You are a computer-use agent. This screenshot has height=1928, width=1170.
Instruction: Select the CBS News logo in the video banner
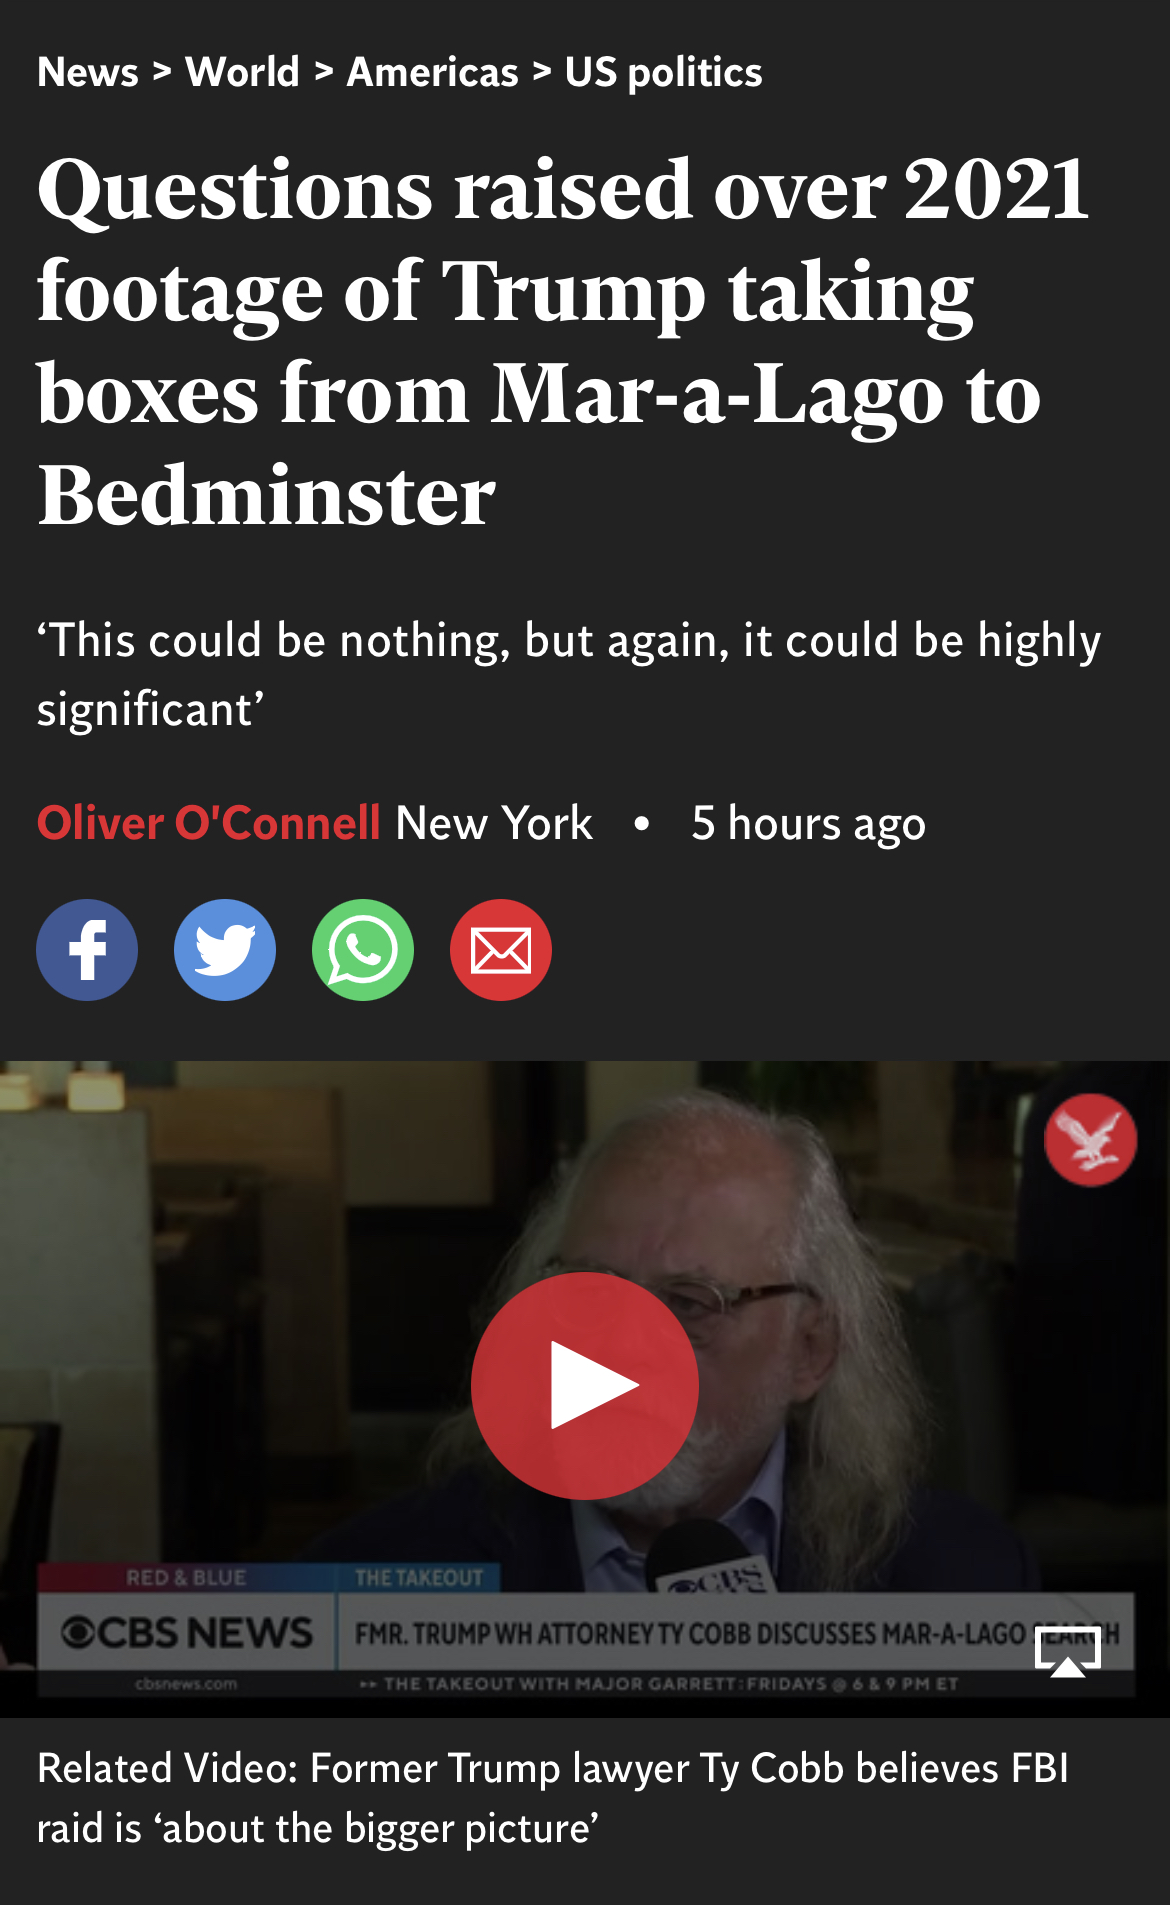click(x=187, y=1633)
